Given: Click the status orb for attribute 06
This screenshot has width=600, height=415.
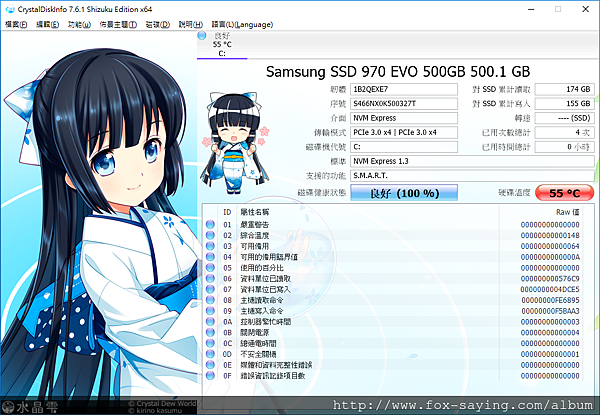Looking at the screenshot, I should click(x=210, y=278).
